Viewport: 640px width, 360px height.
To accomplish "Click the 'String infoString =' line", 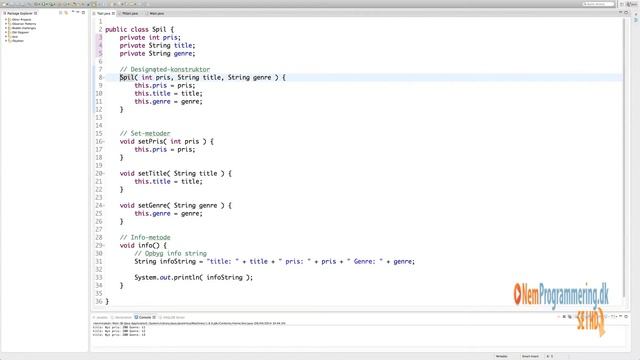I will pyautogui.click(x=274, y=262).
